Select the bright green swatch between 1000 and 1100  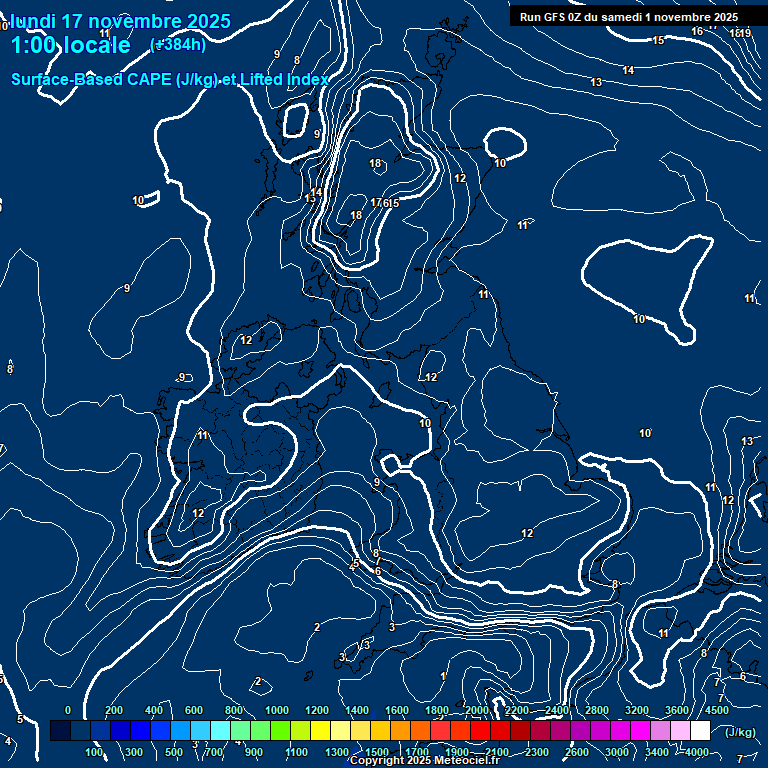(x=280, y=730)
